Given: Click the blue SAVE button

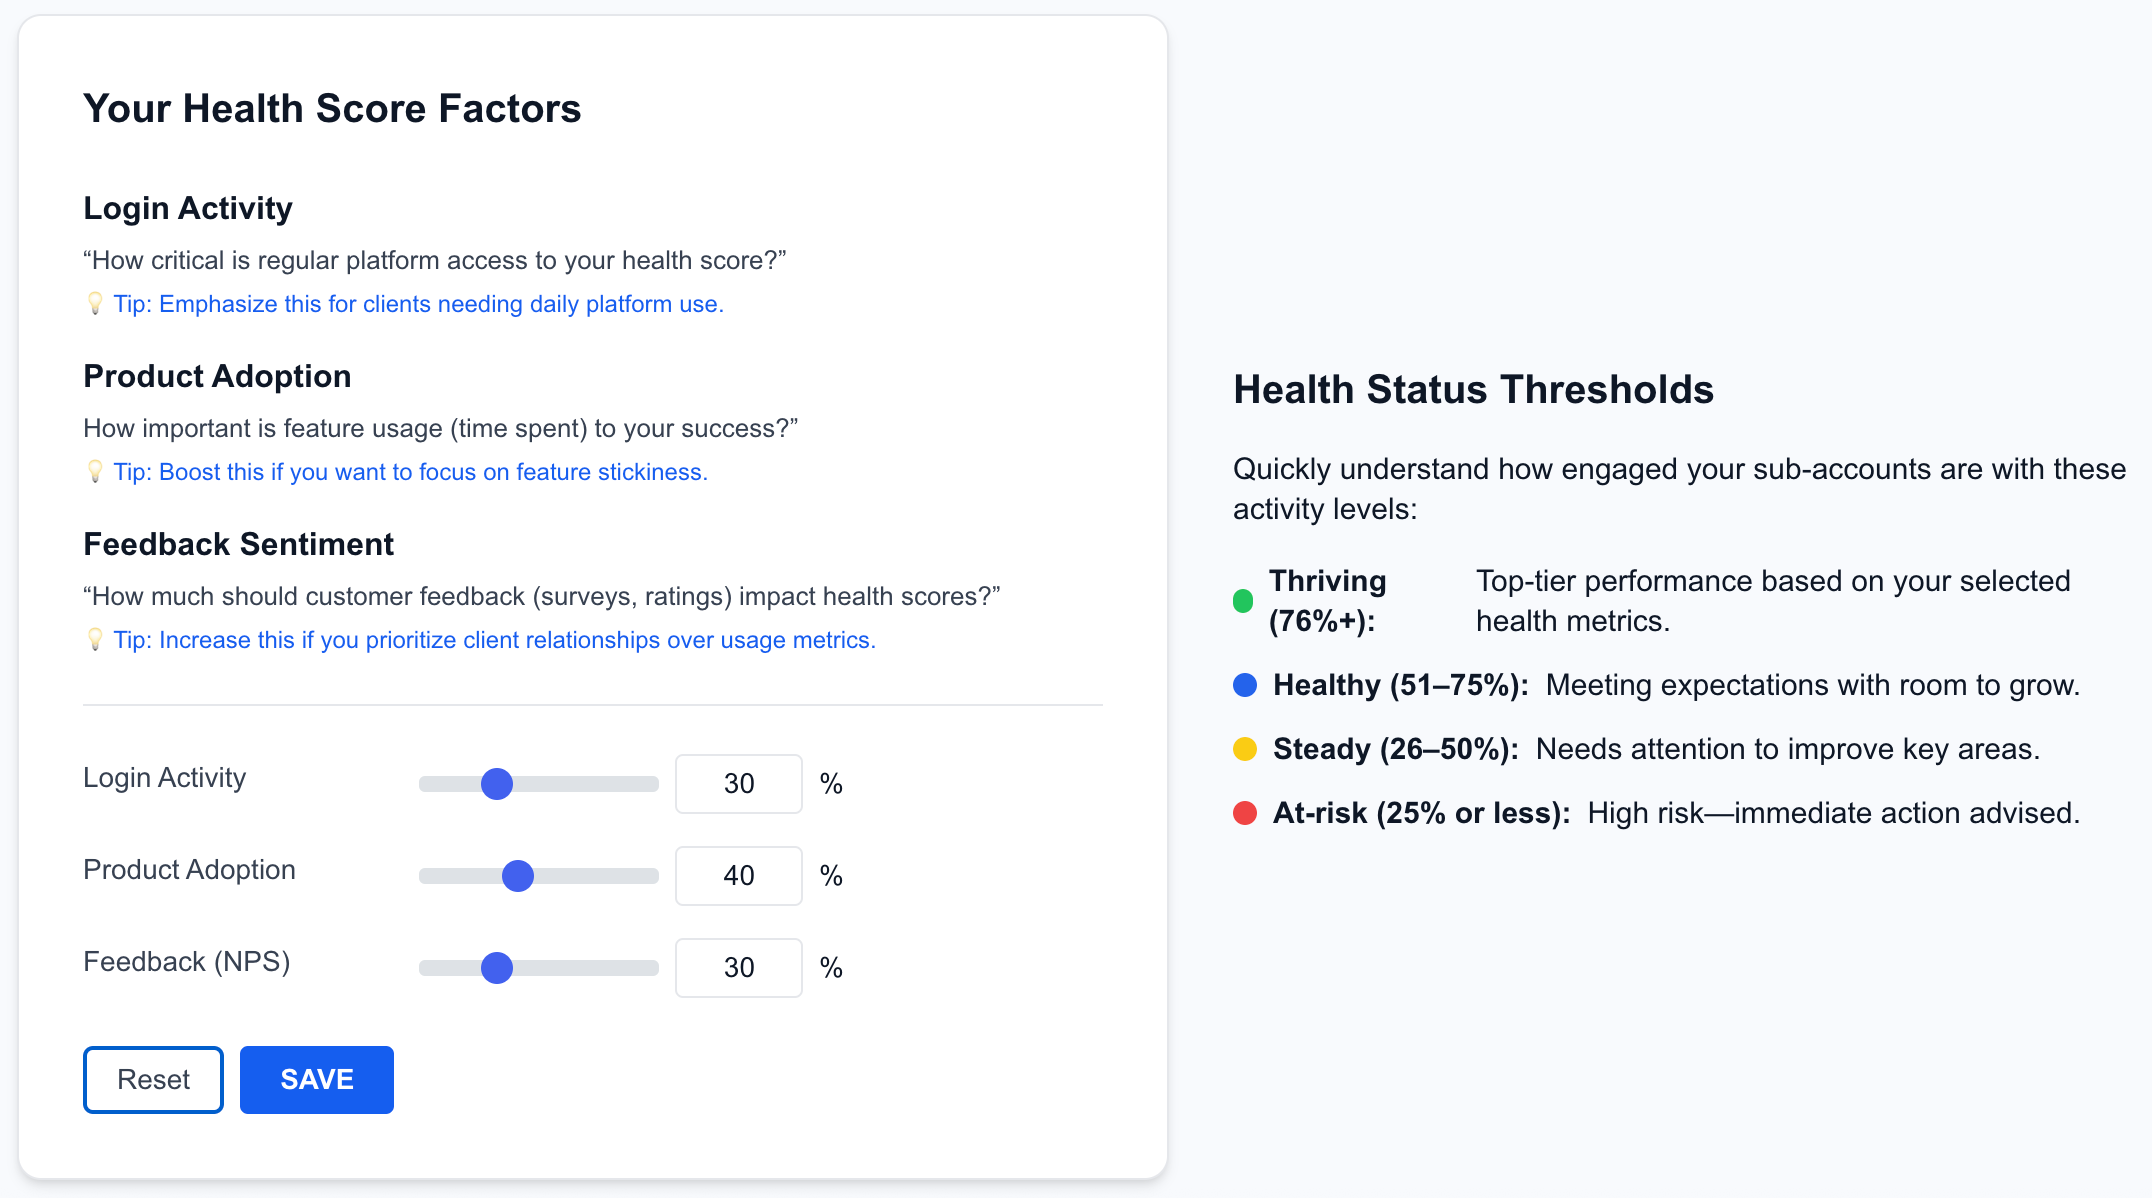Looking at the screenshot, I should pos(317,1080).
